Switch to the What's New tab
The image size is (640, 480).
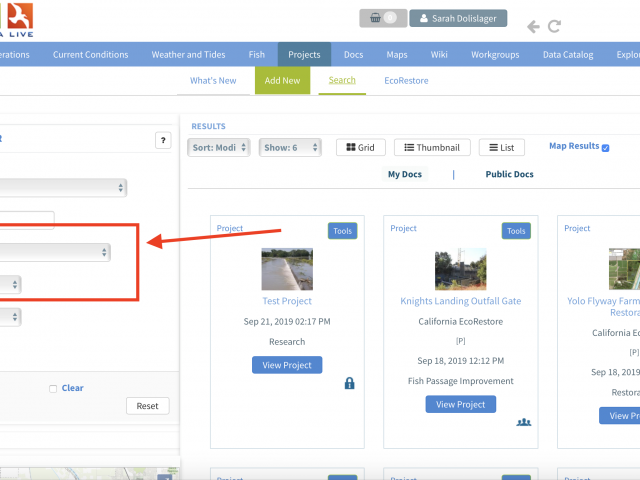213,80
